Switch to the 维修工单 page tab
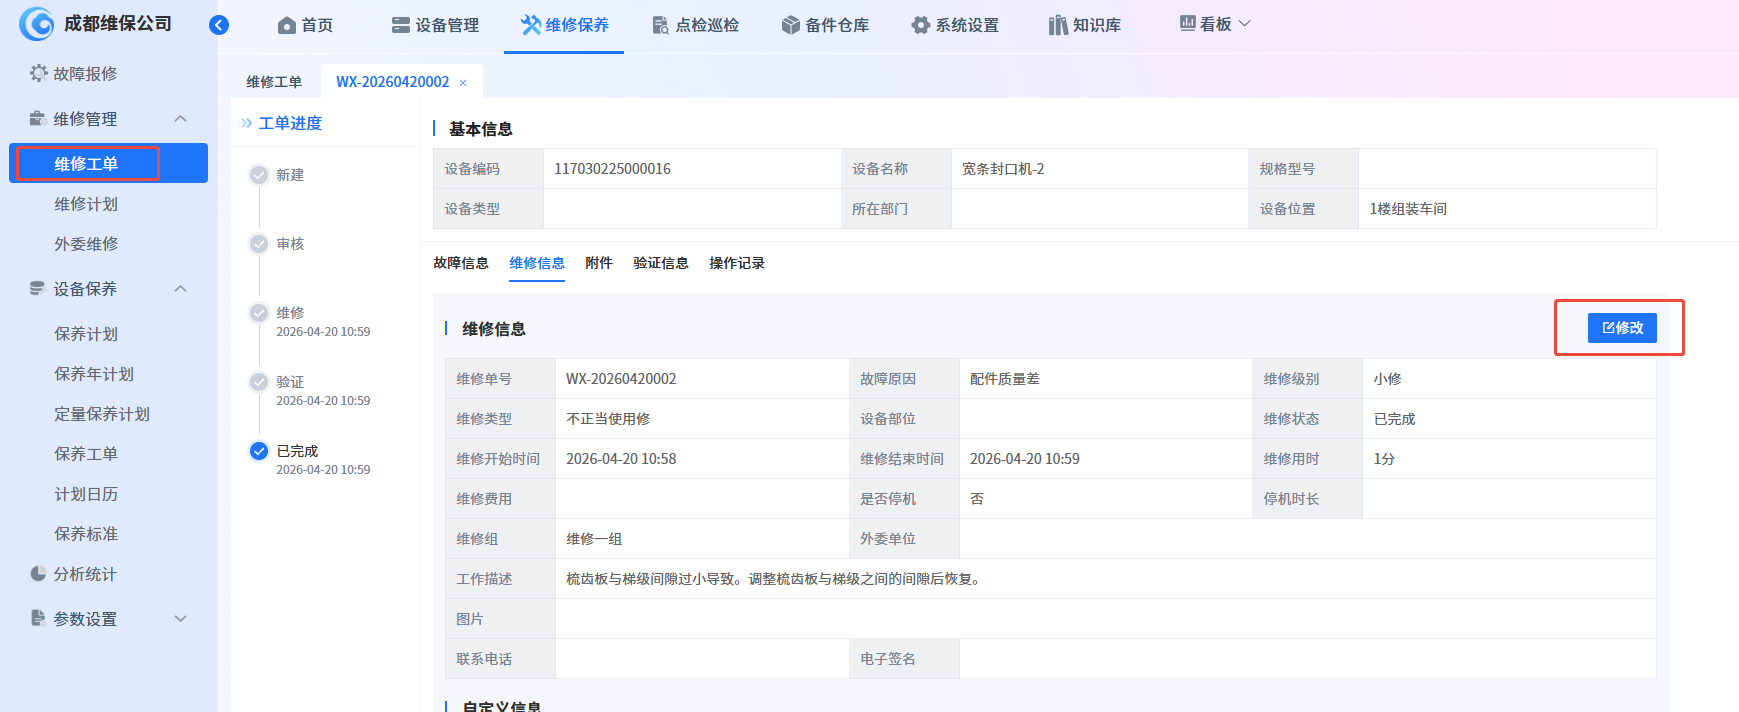1739x712 pixels. pyautogui.click(x=274, y=82)
